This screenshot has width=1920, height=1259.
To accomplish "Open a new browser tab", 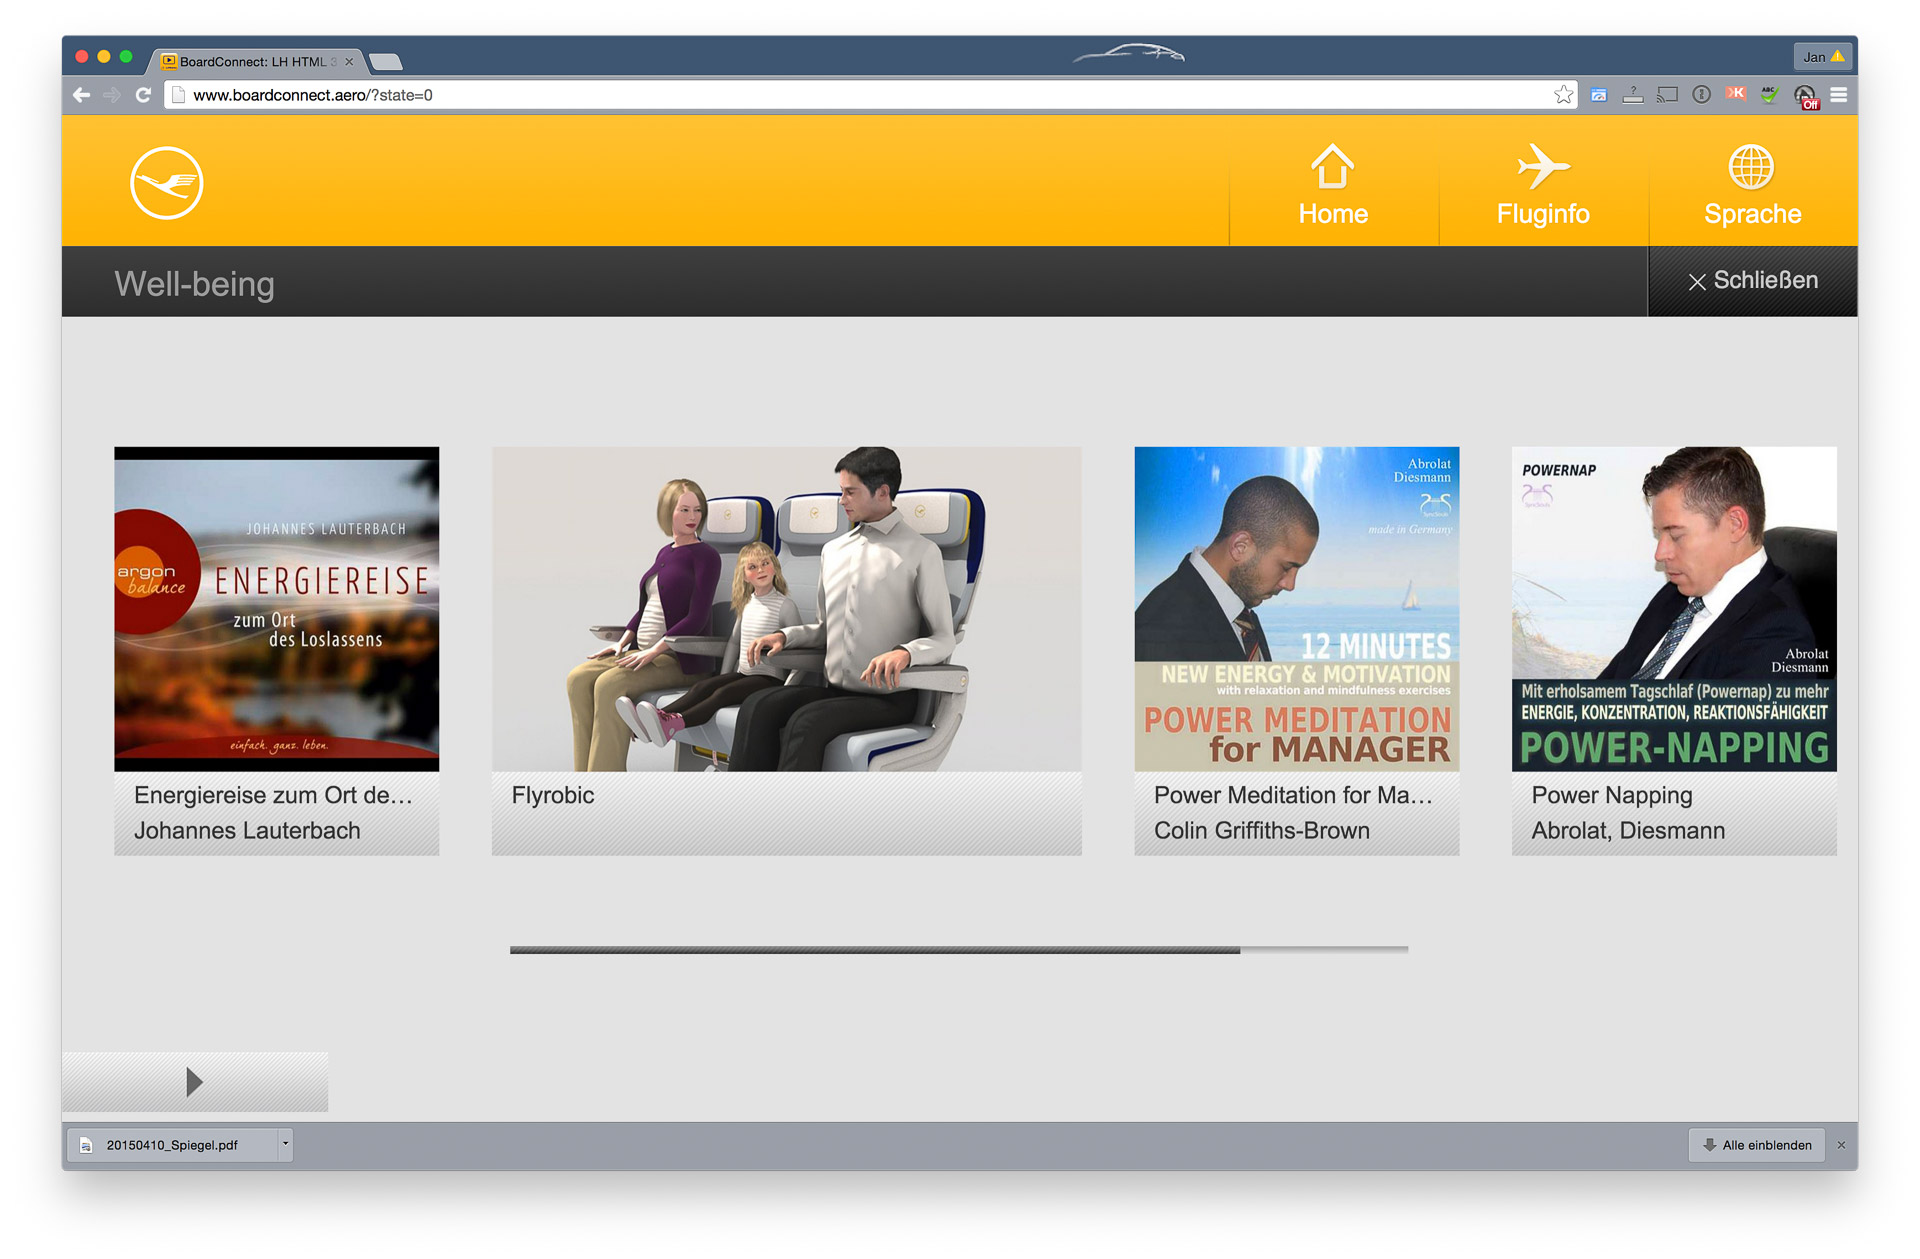I will pos(386,62).
